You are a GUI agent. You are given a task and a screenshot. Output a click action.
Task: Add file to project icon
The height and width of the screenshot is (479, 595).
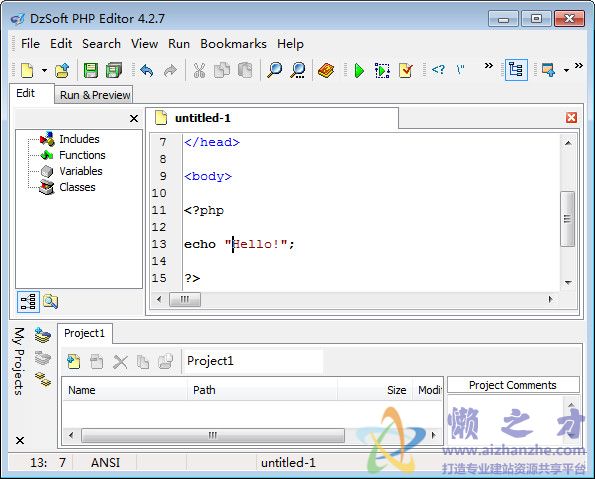pyautogui.click(x=74, y=361)
